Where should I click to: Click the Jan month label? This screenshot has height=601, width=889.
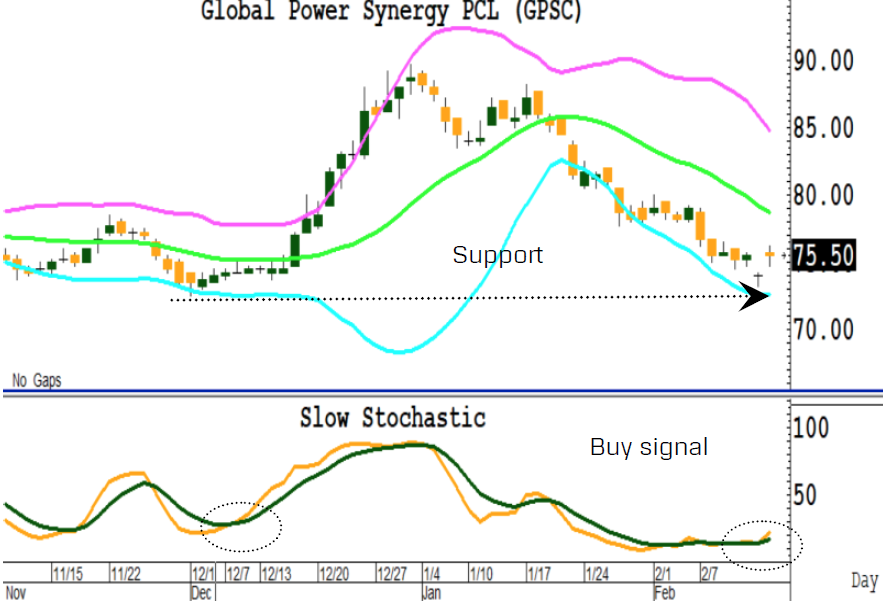point(431,593)
